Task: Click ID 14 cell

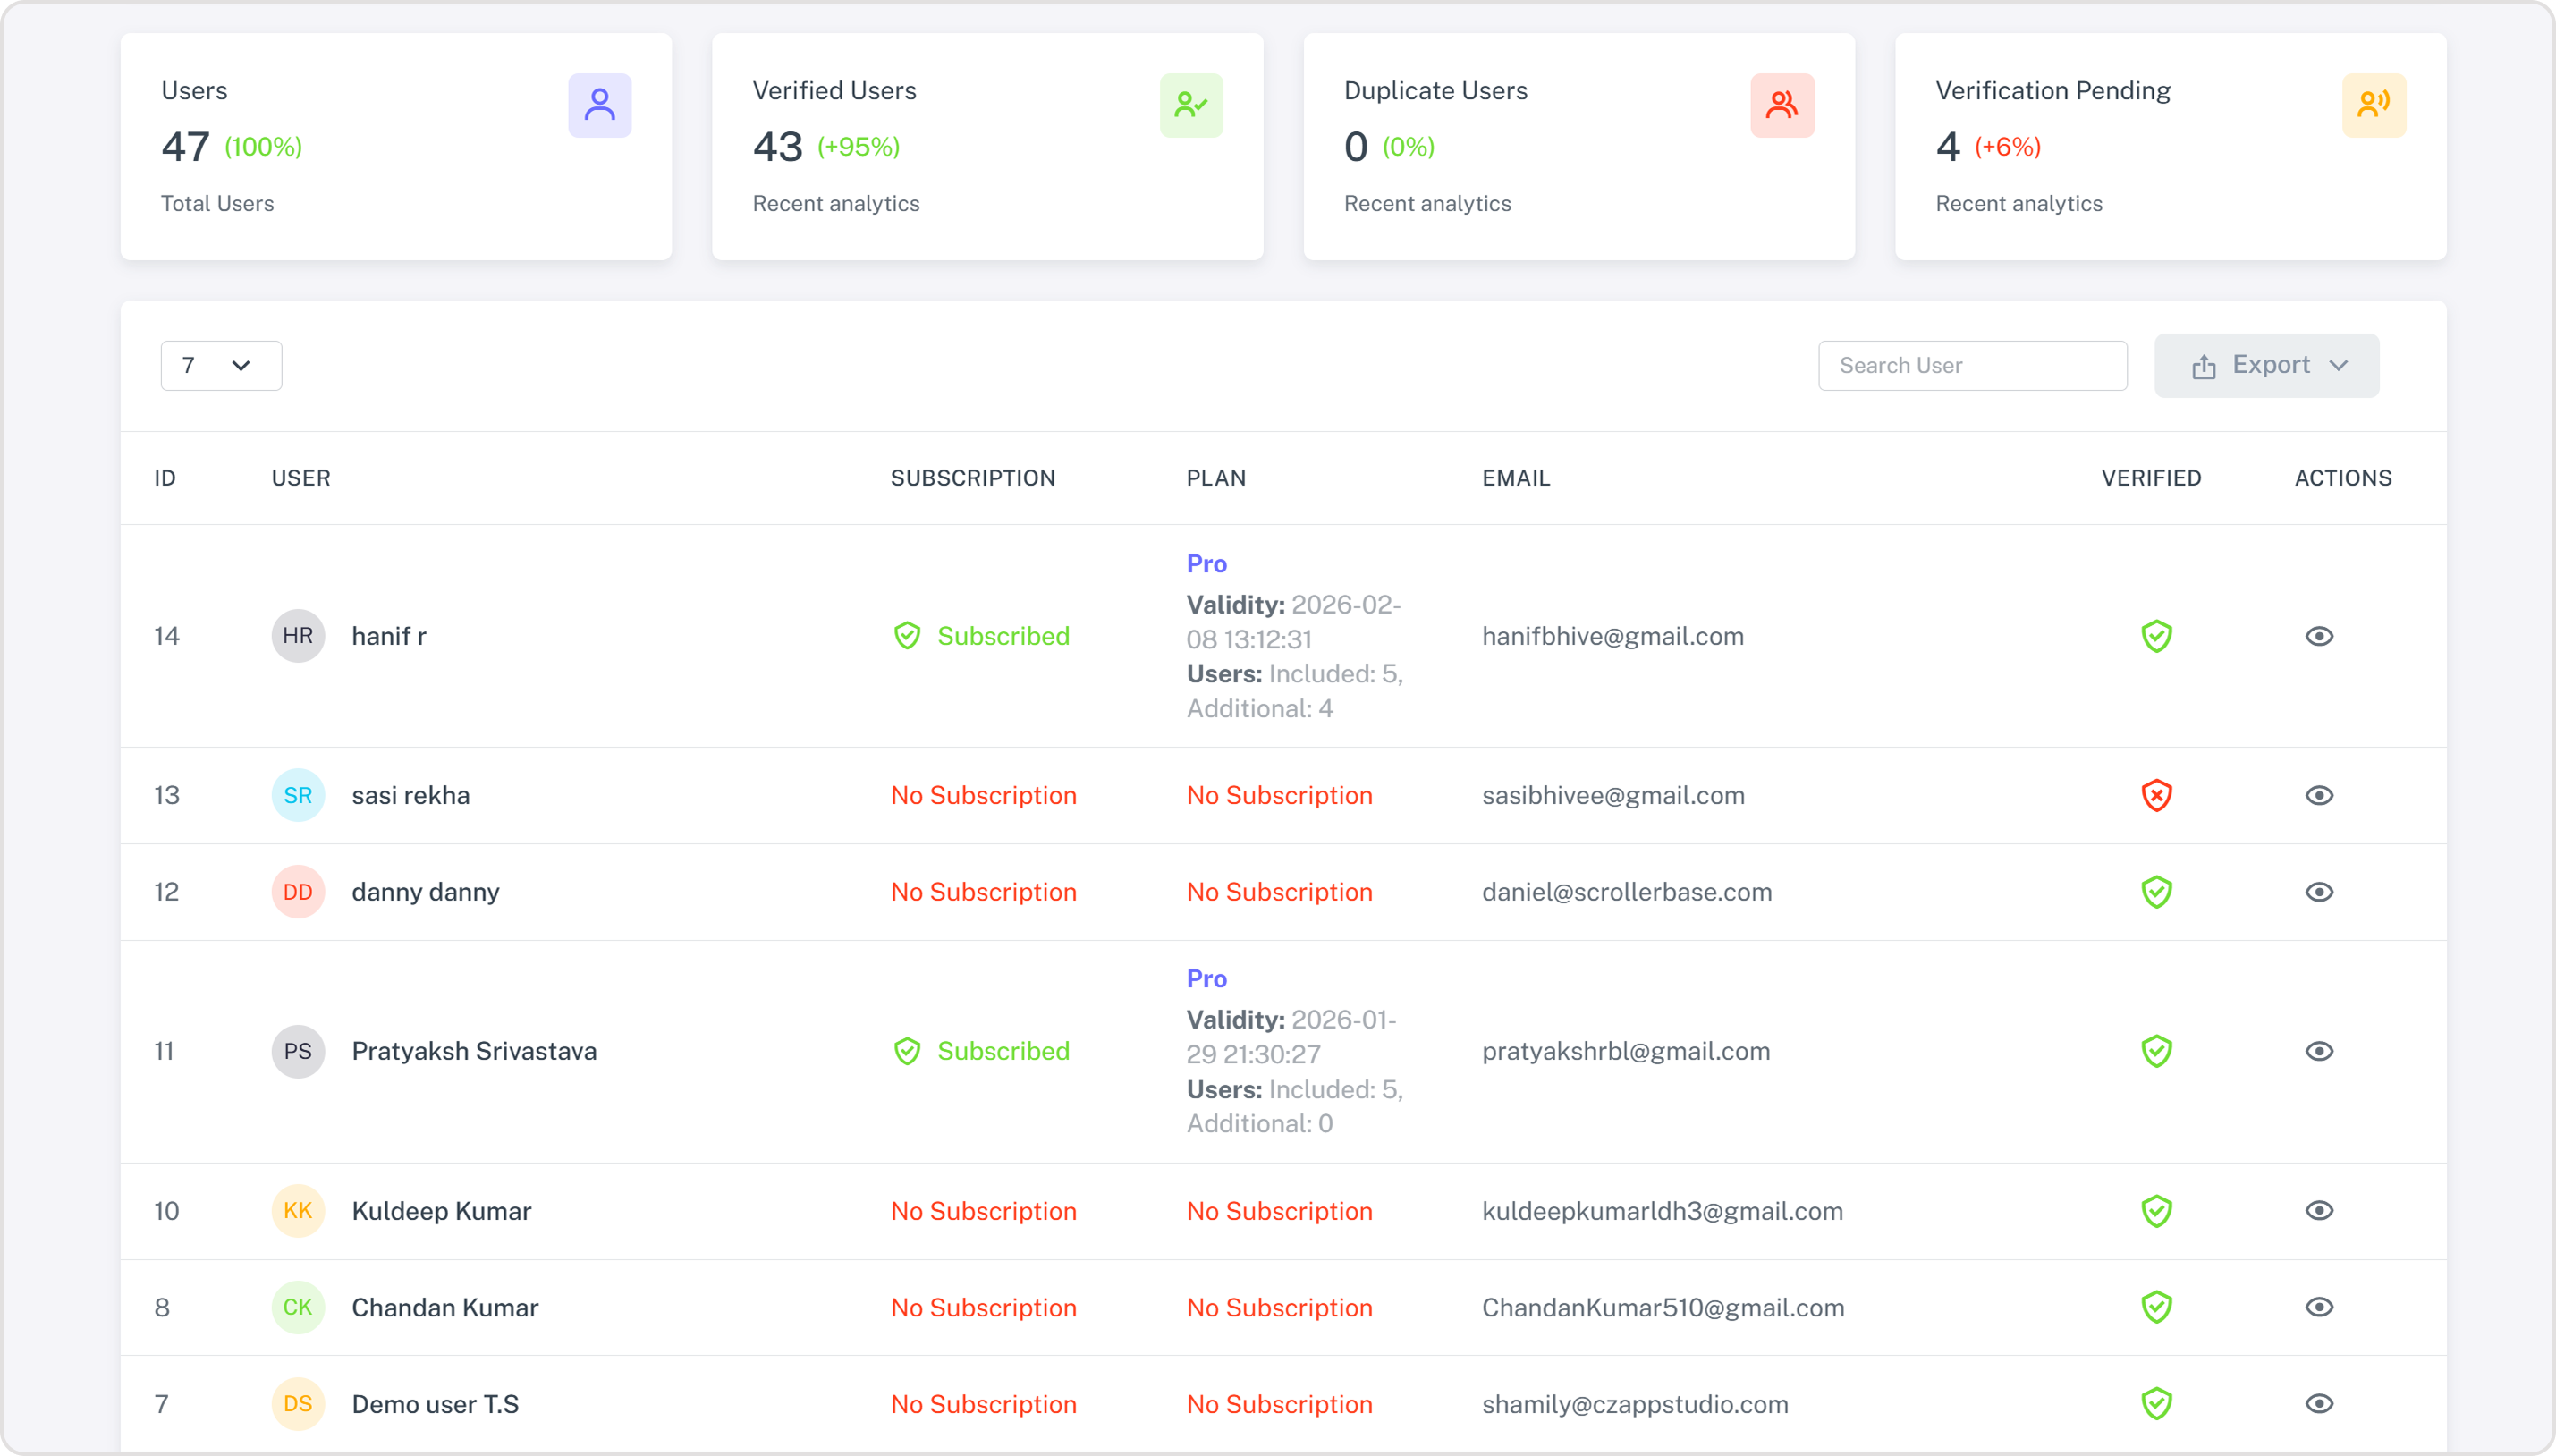Action: pyautogui.click(x=167, y=636)
